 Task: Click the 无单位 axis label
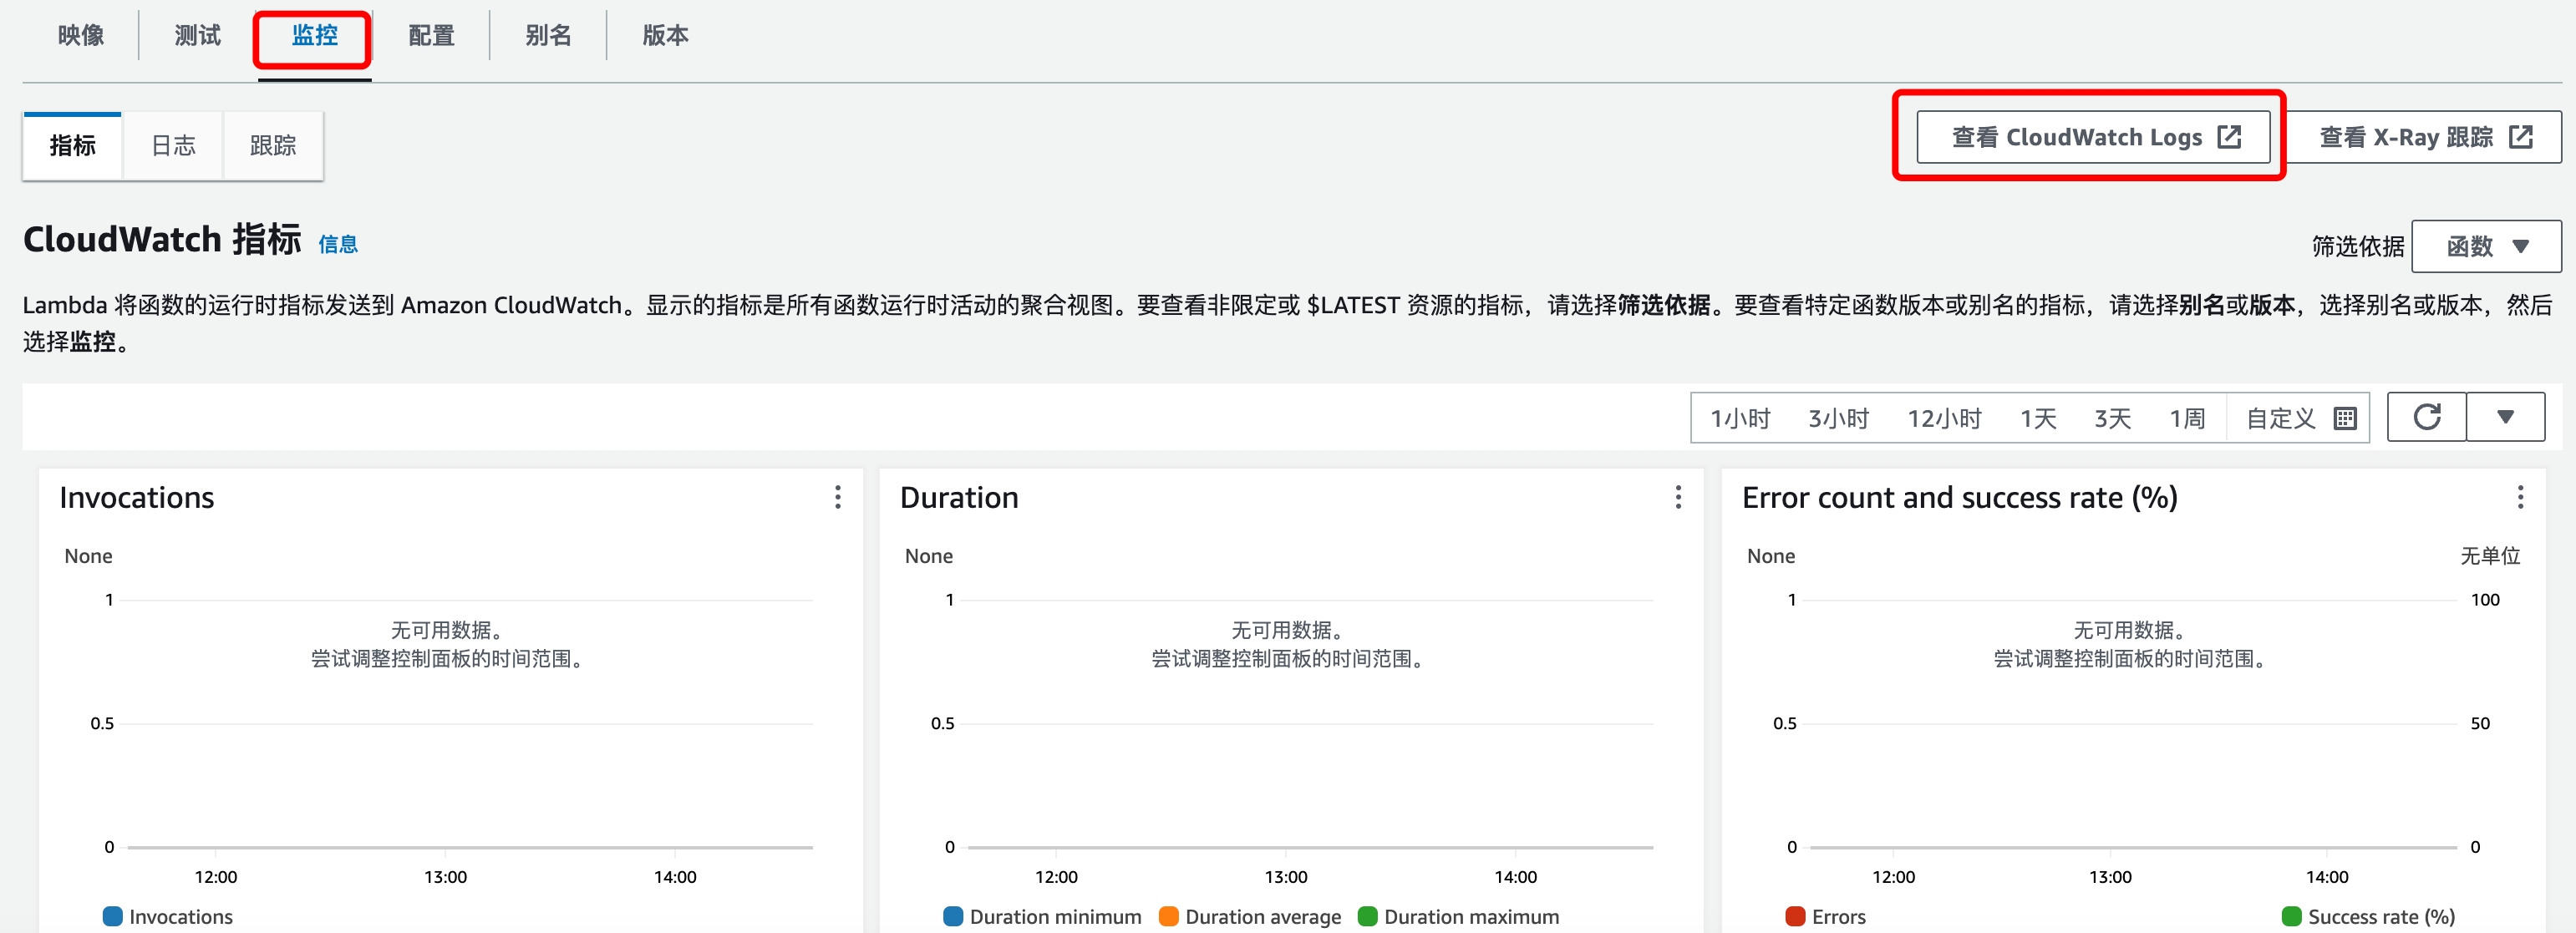click(x=2489, y=556)
